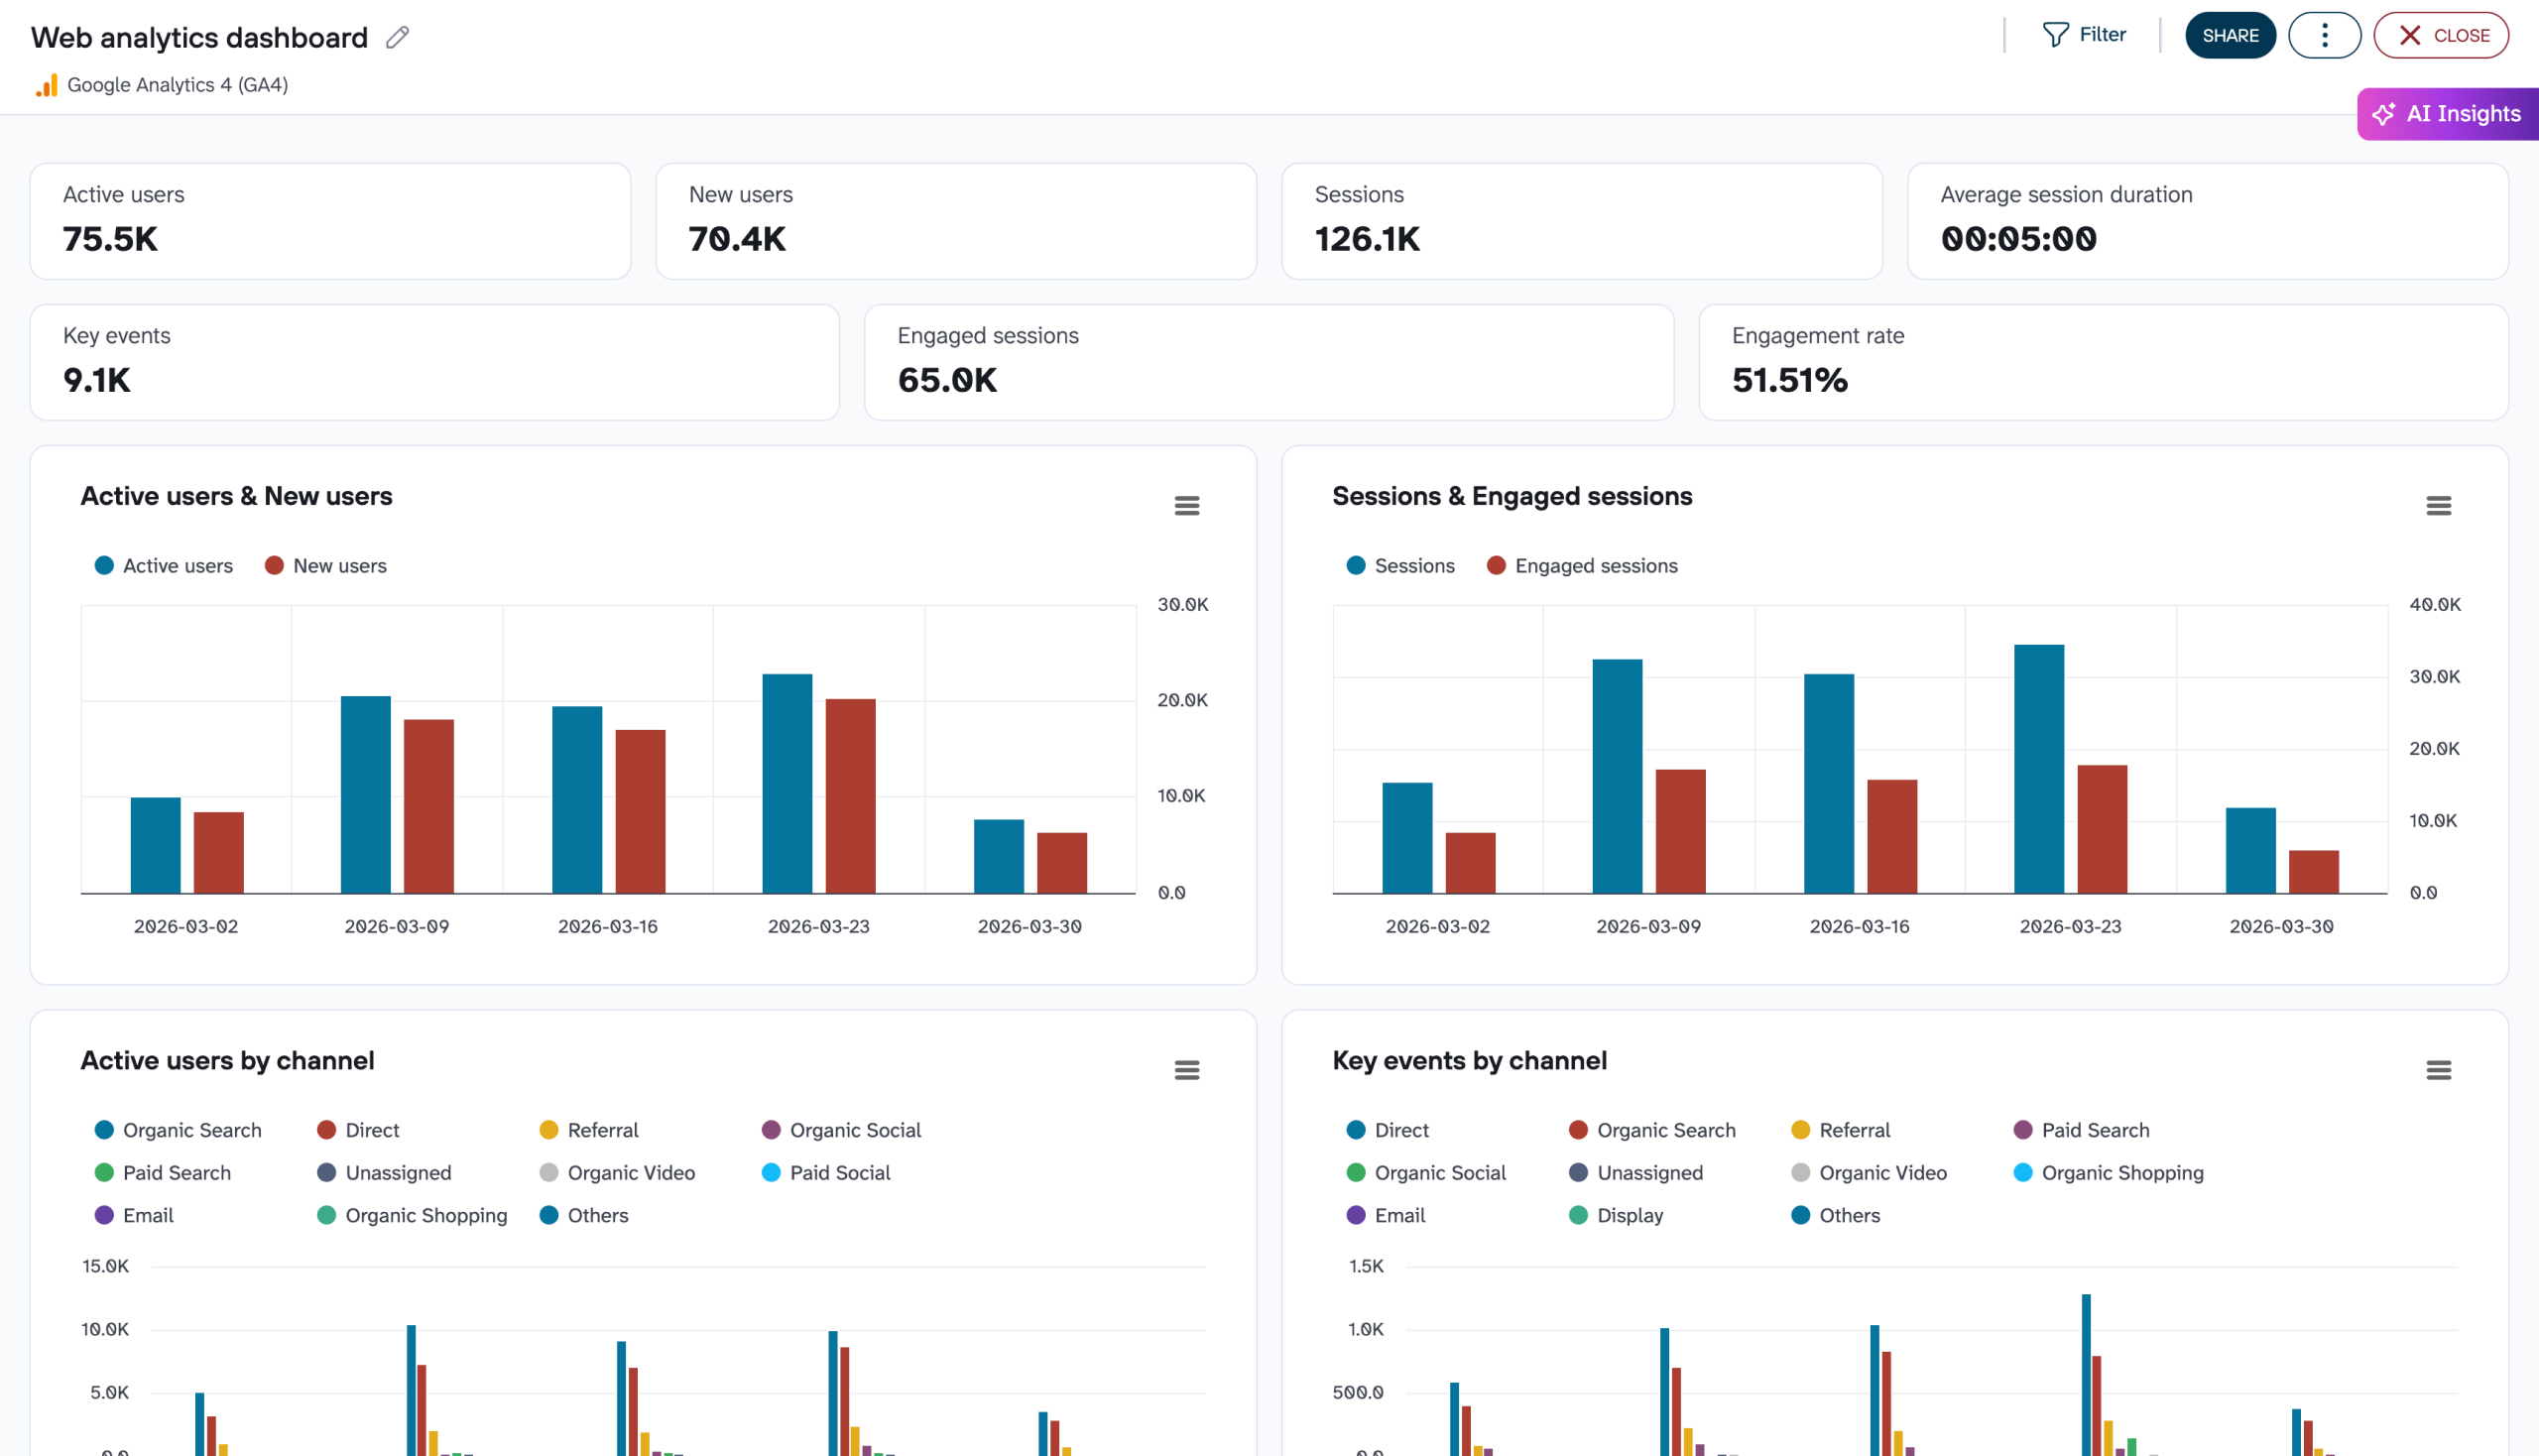Open the Sessions & Engaged sessions chart menu

[x=2438, y=506]
